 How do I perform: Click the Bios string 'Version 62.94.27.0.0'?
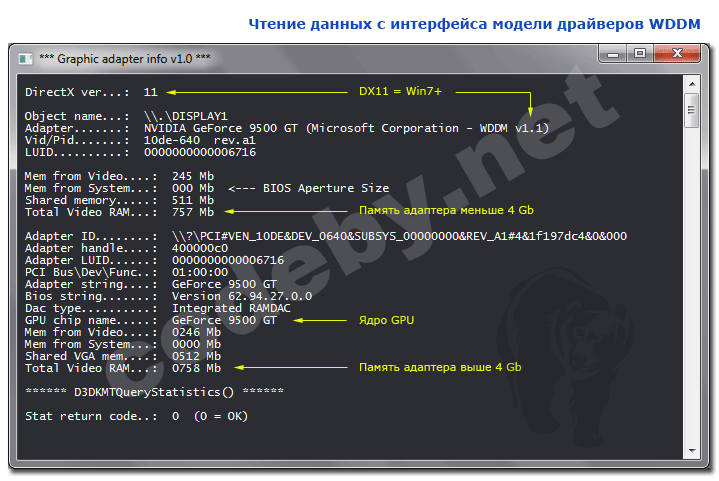pos(242,296)
